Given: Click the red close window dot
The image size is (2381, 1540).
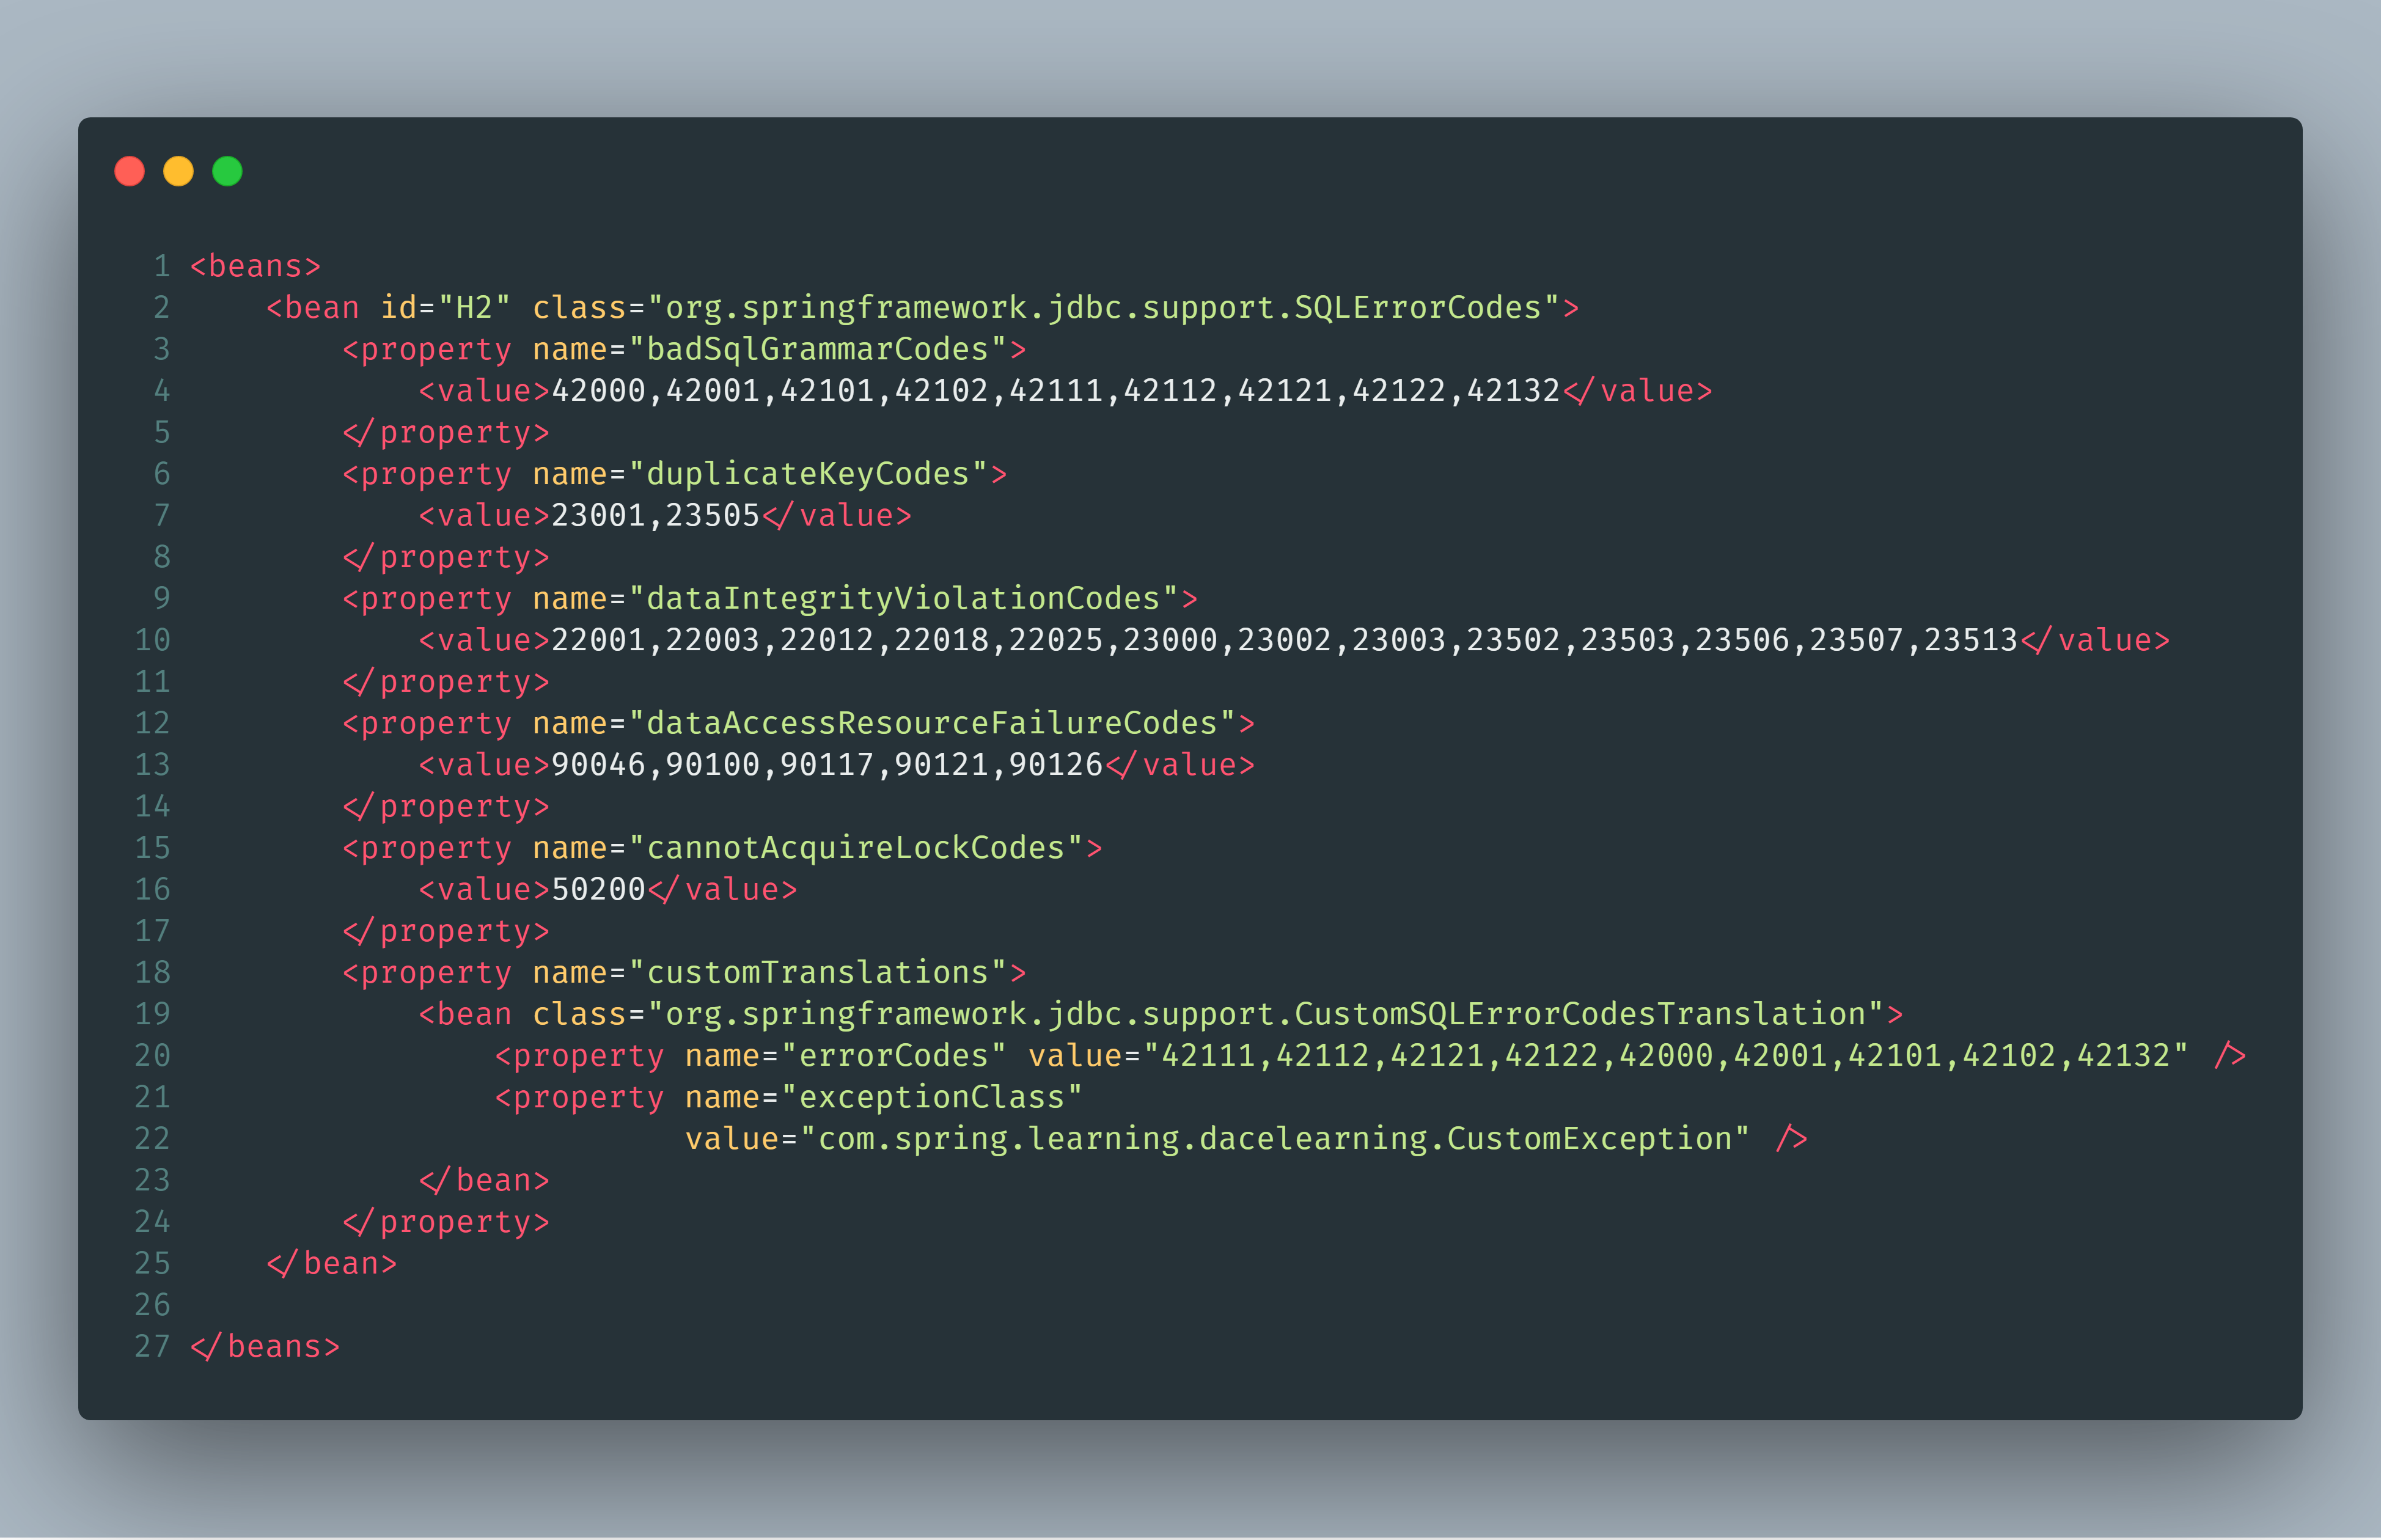Looking at the screenshot, I should pyautogui.click(x=130, y=171).
